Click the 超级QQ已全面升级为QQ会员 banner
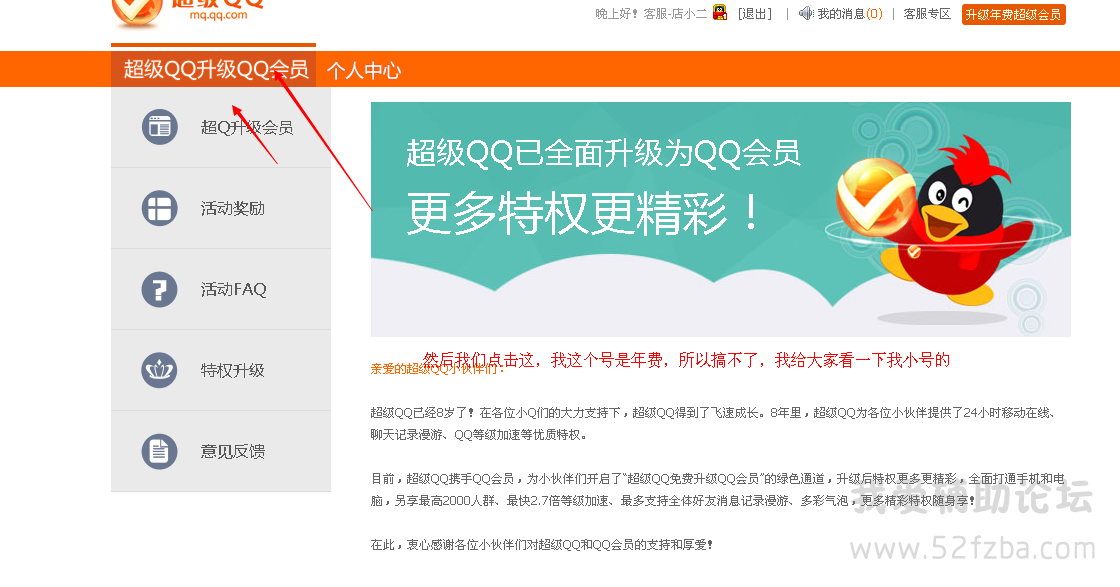The width and height of the screenshot is (1120, 587). 720,219
